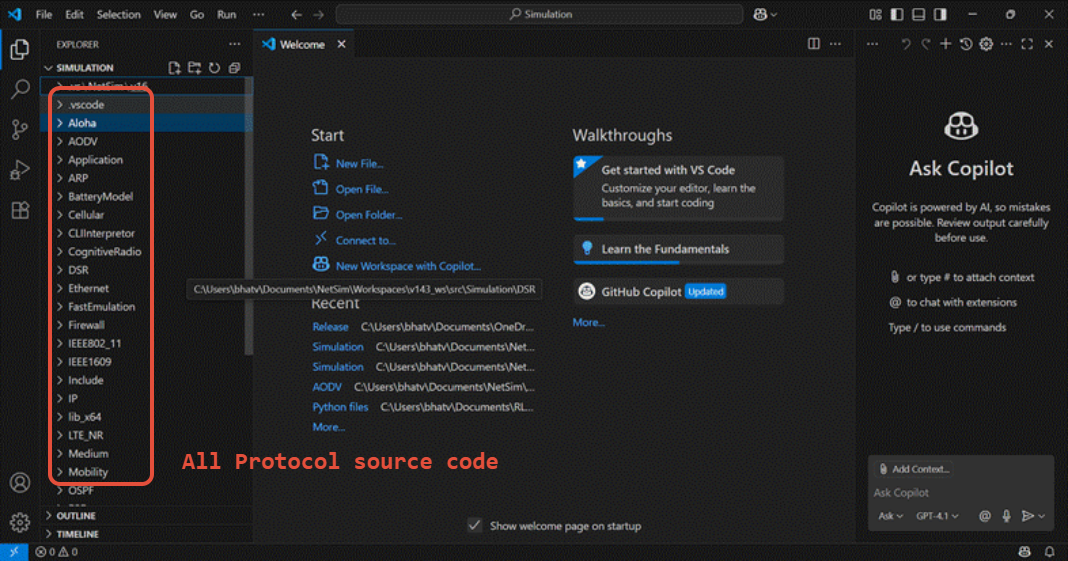Open the File menu

tap(44, 14)
